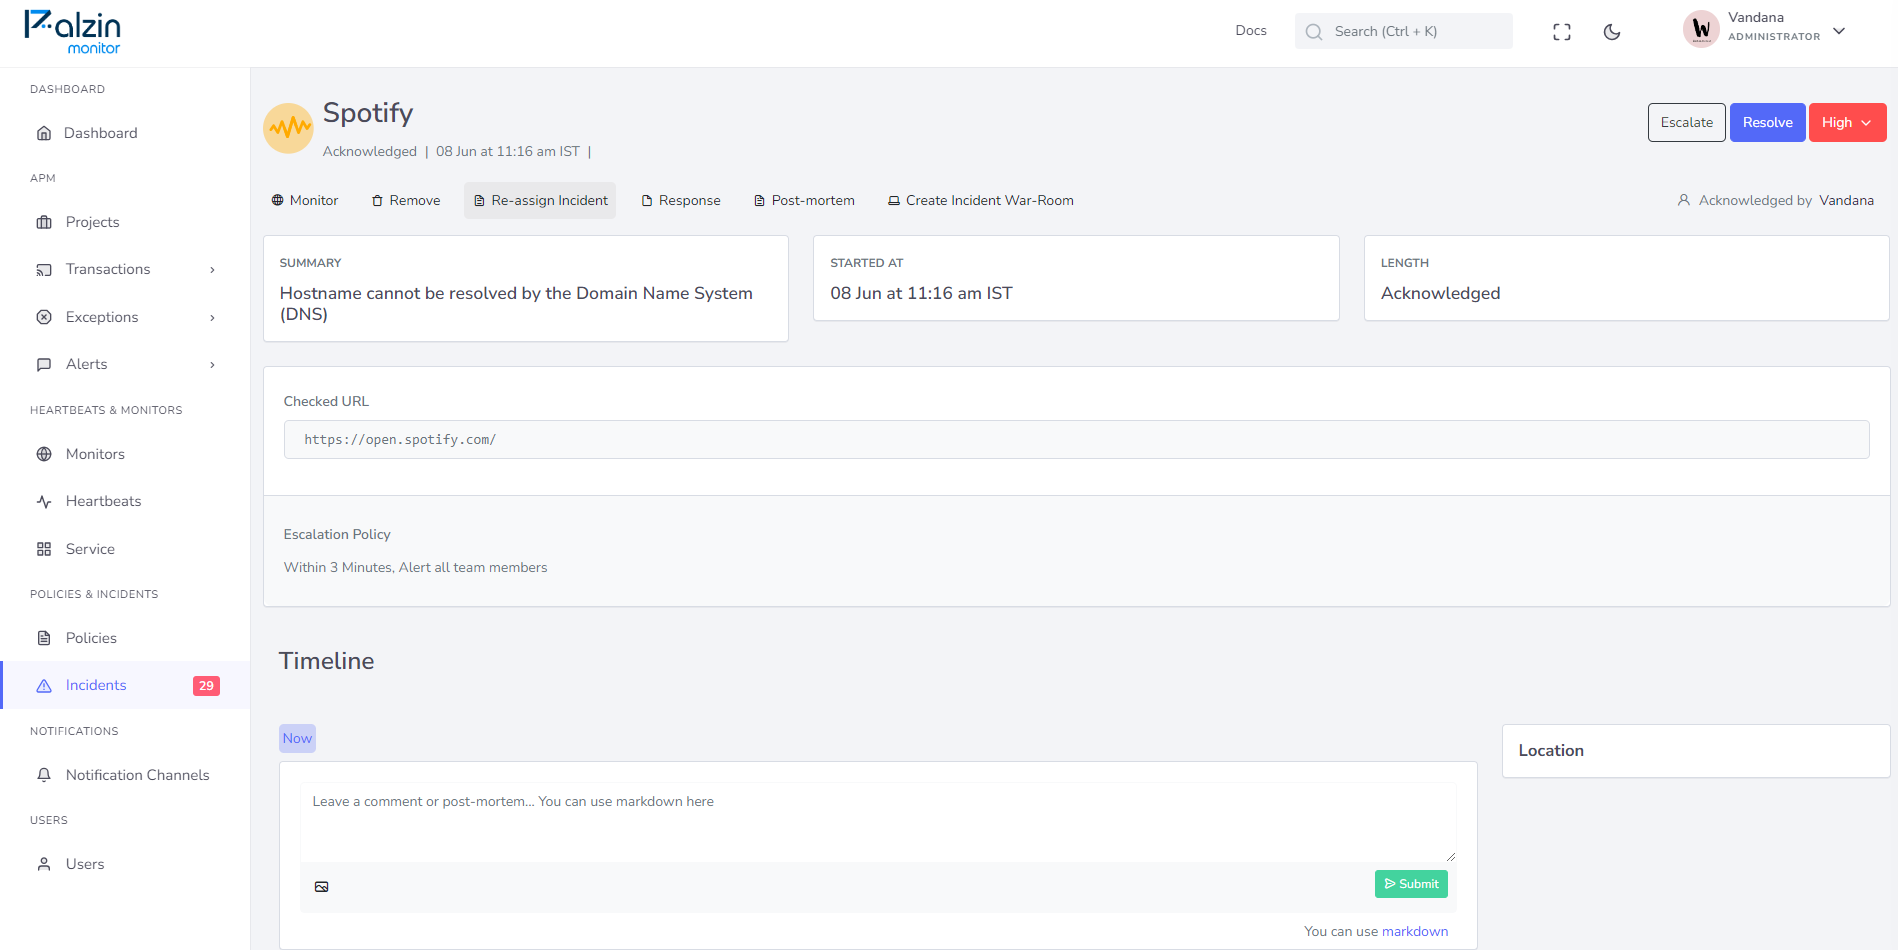Expand the Alerts submenu chevron
The height and width of the screenshot is (950, 1898).
[212, 365]
